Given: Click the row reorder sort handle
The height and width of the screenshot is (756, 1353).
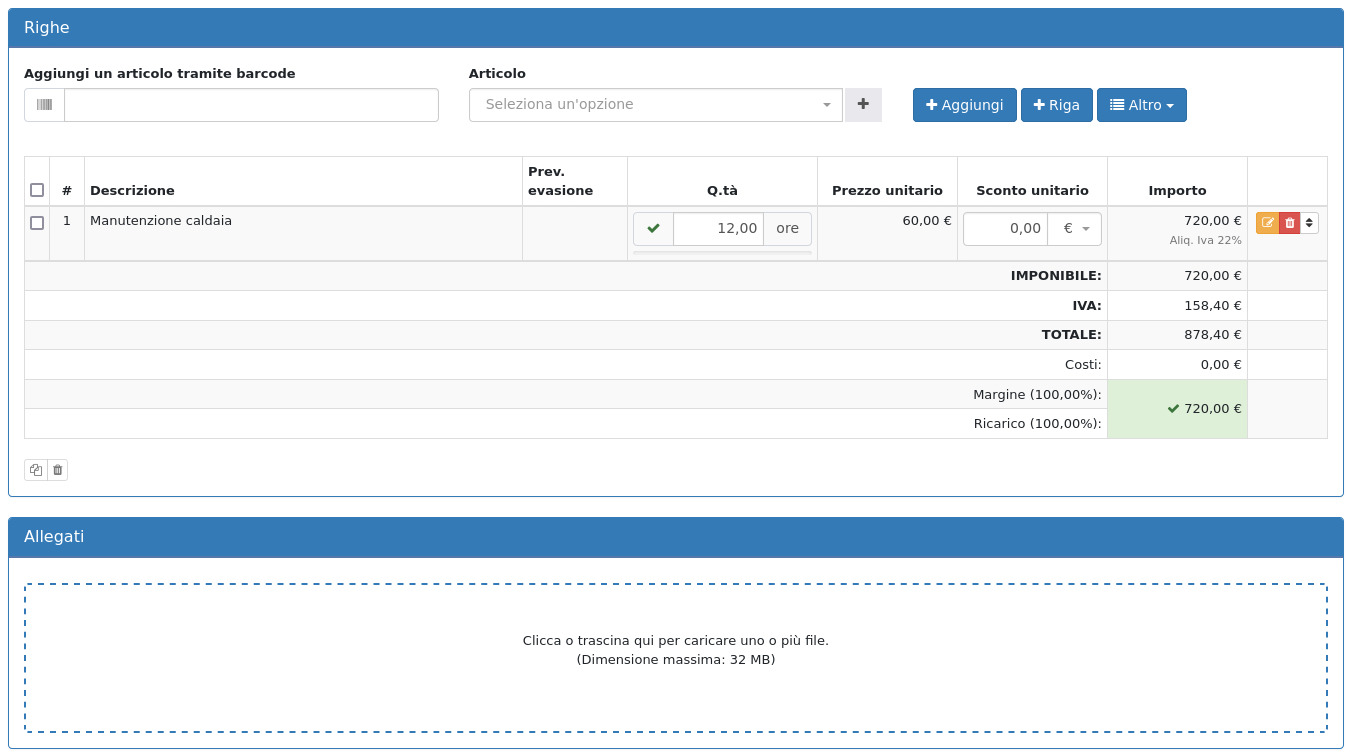Looking at the screenshot, I should (x=1309, y=223).
